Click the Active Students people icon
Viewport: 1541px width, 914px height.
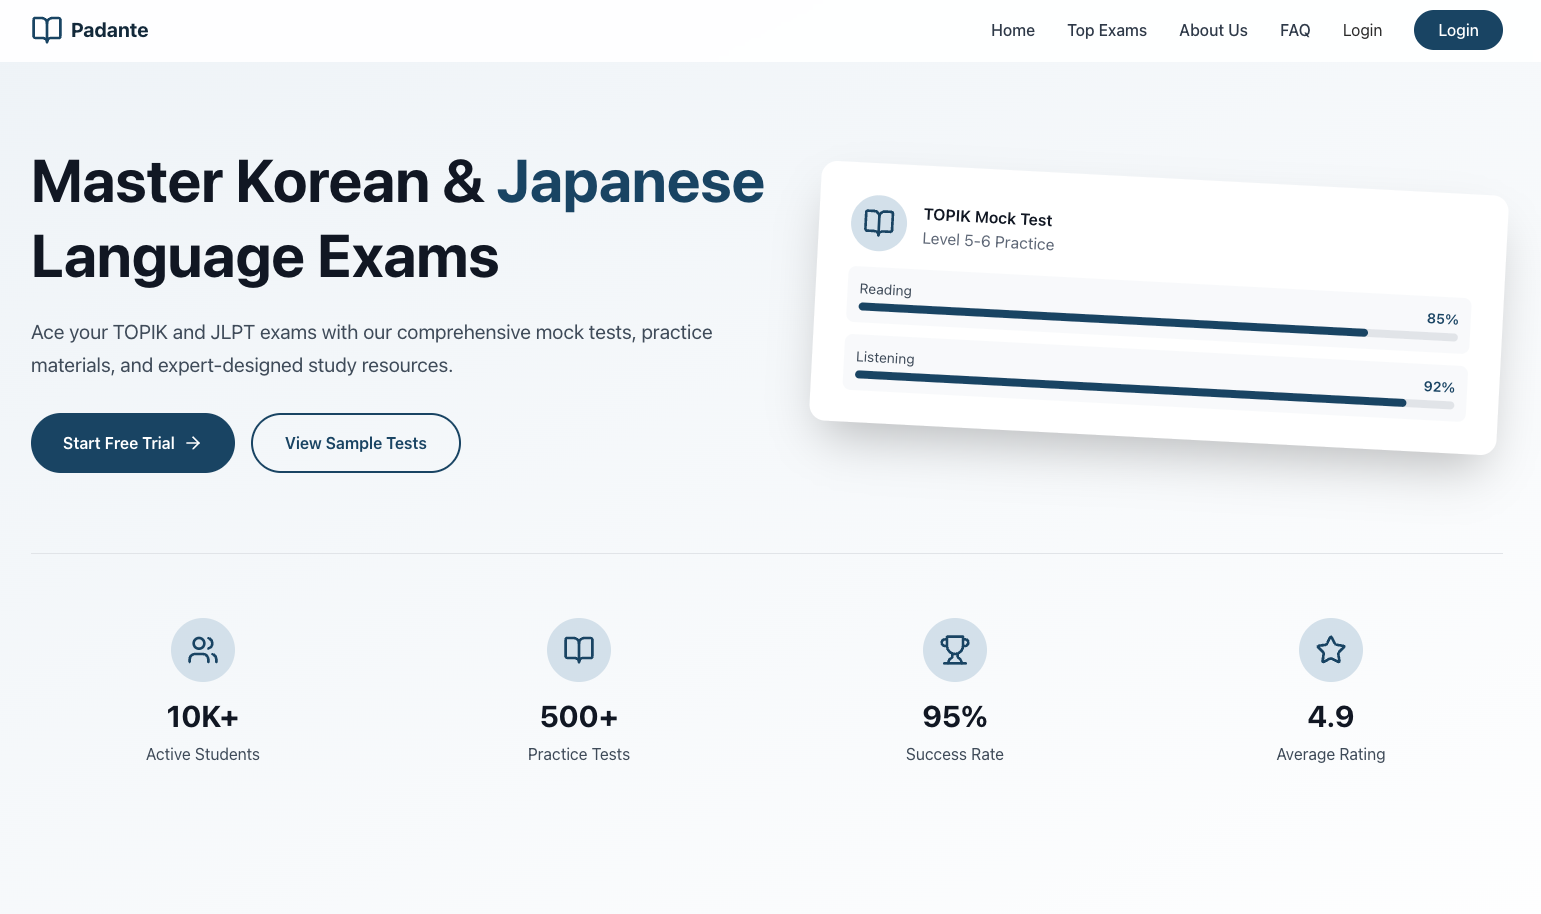[x=202, y=649]
